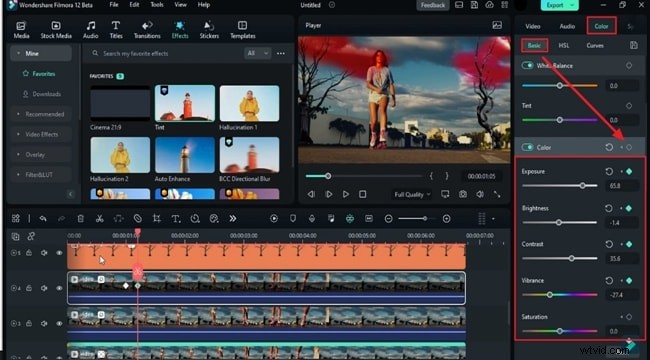Open the color palette tool in timeline toolbar
The image size is (650, 360).
[214, 219]
